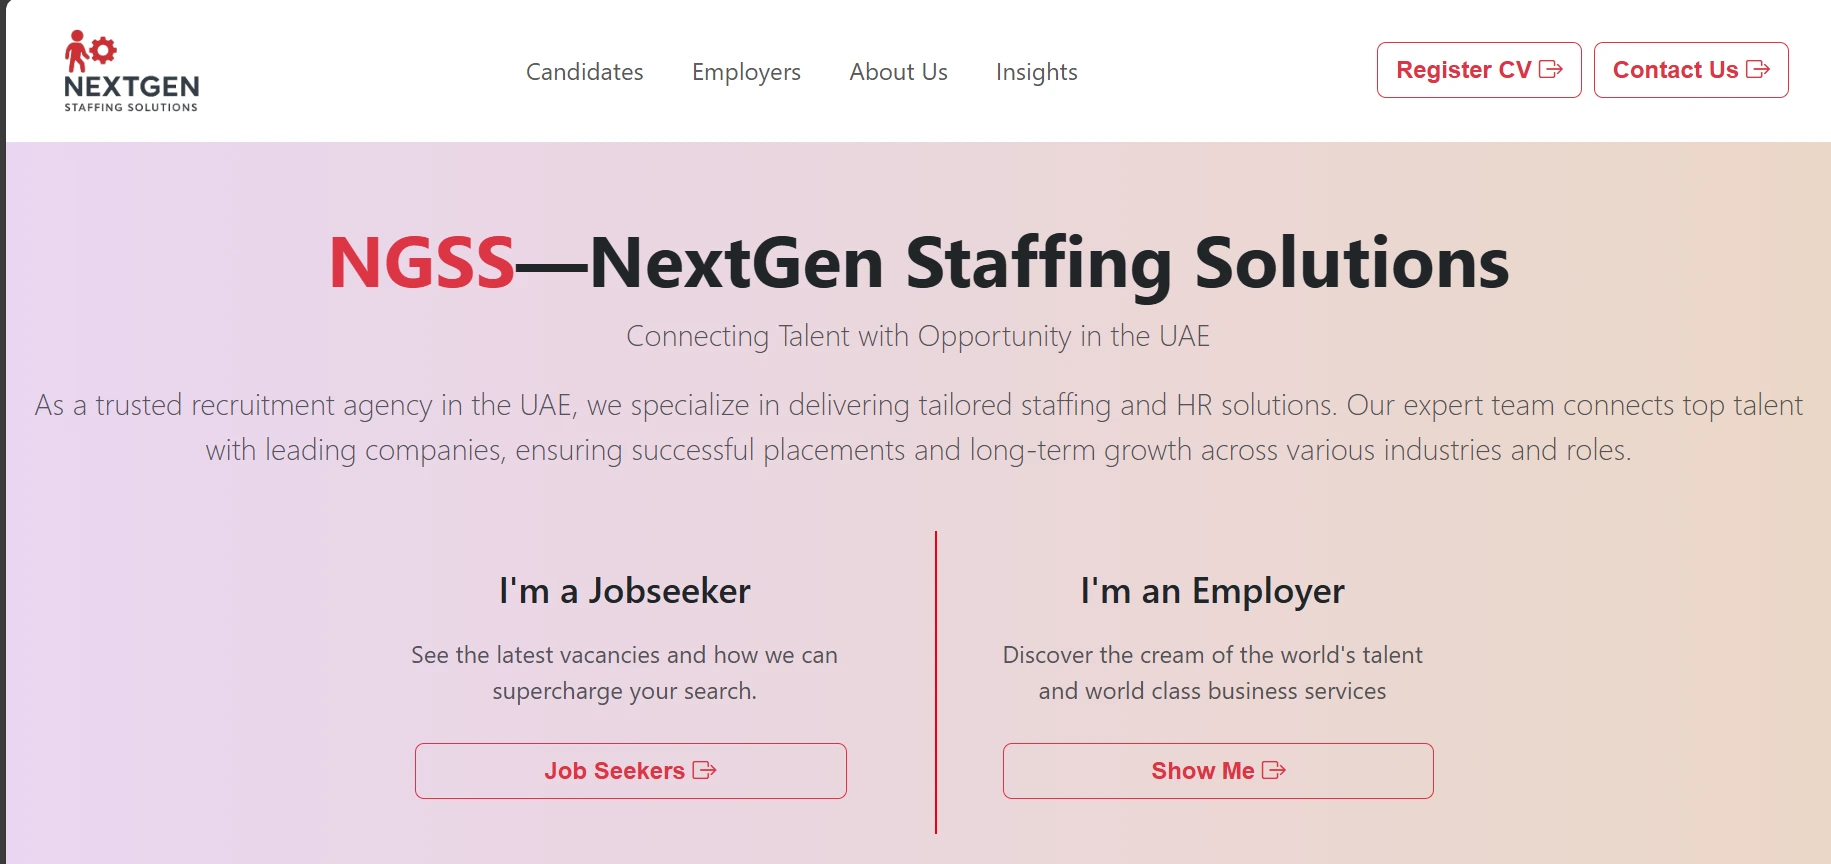Screen dimensions: 1831x864
Task: Click the "Discover the cream" description text
Action: [x=1212, y=672]
